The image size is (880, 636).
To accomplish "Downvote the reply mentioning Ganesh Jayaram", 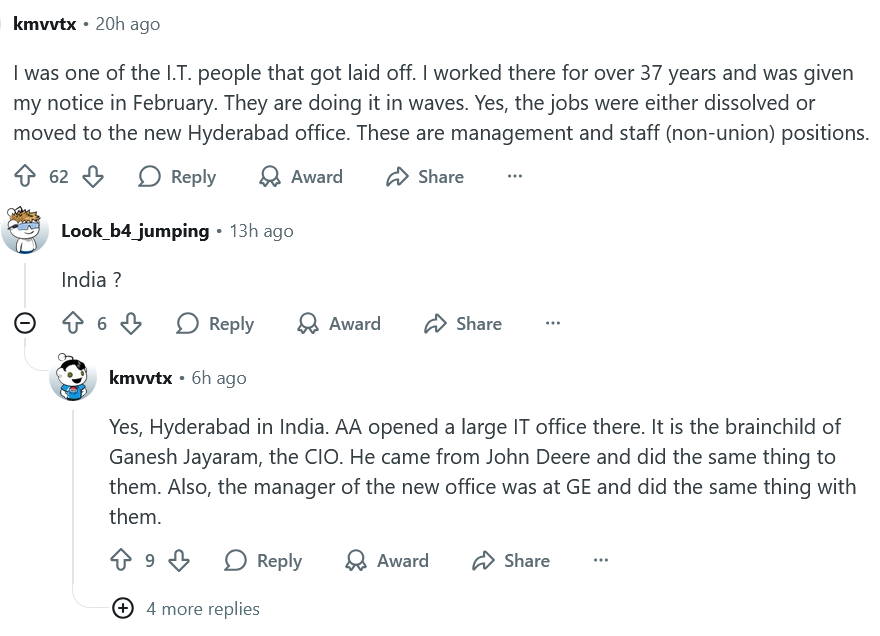I will click(178, 561).
